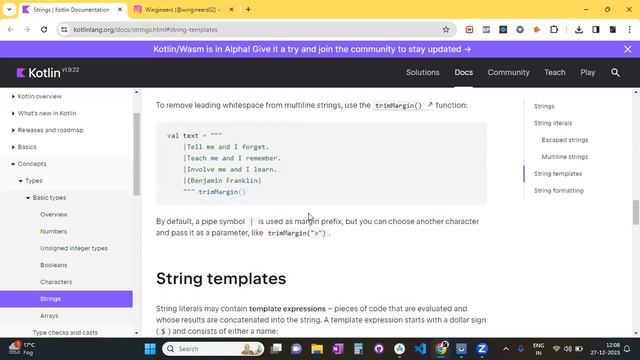This screenshot has height=360, width=640.
Task: Open Type checks and casts in sidebar
Action: (65, 333)
